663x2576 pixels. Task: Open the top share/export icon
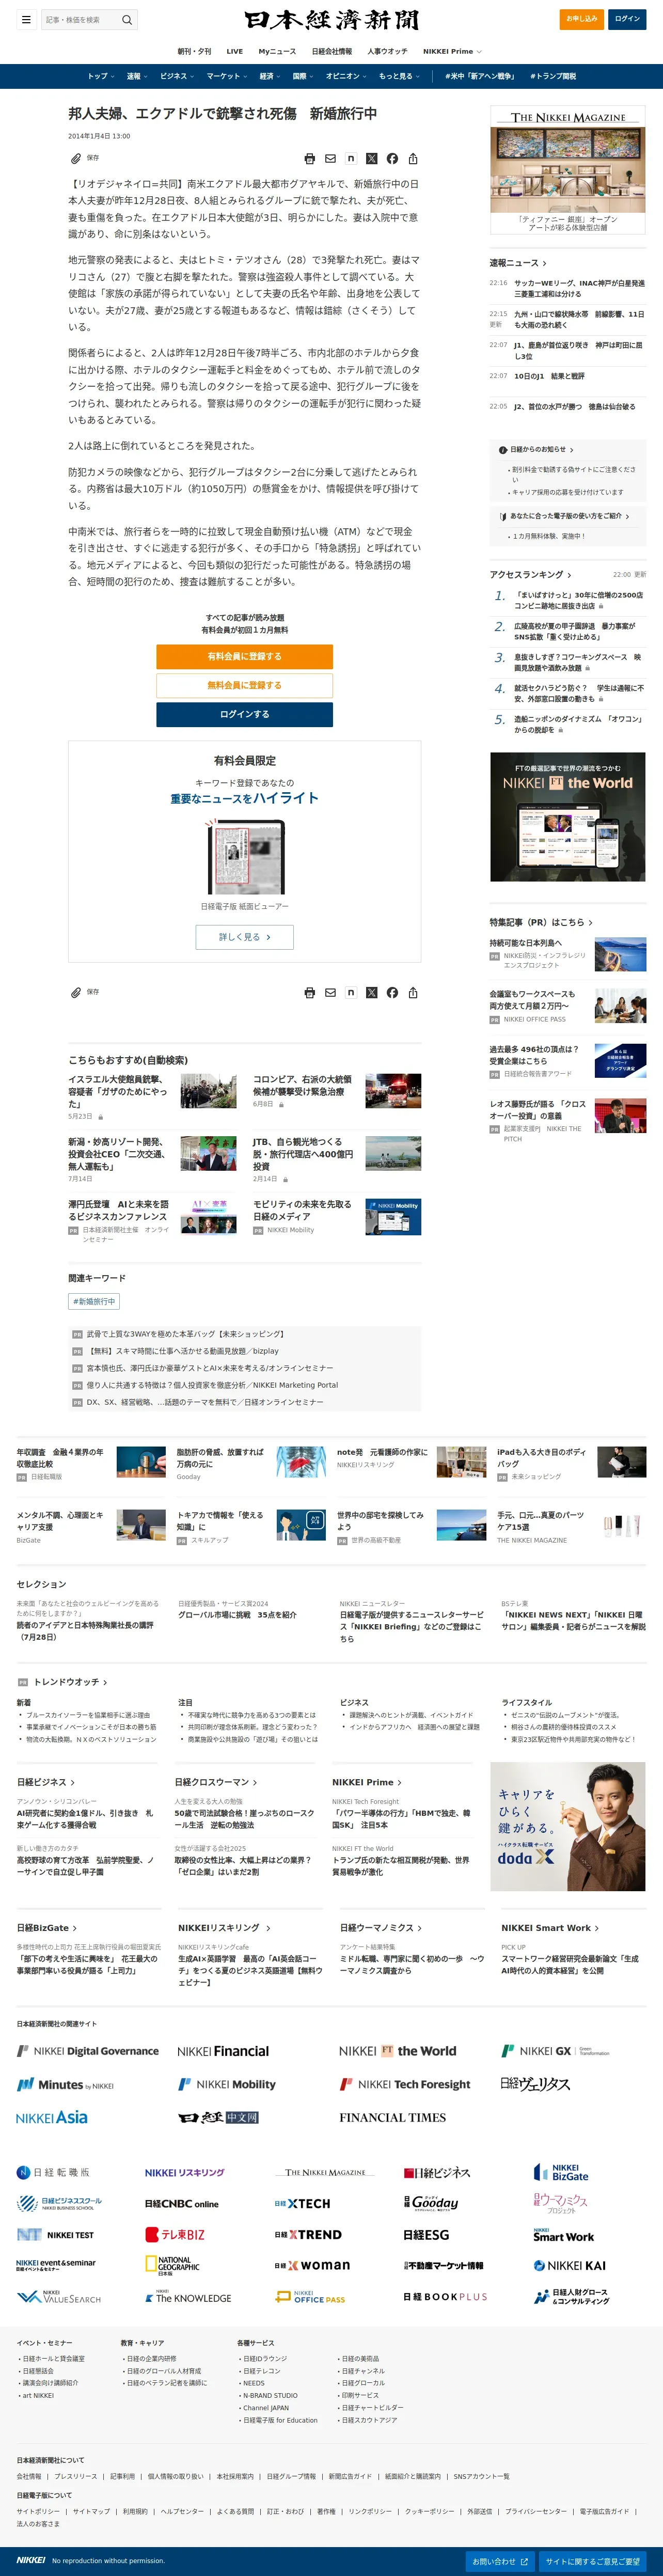click(413, 158)
